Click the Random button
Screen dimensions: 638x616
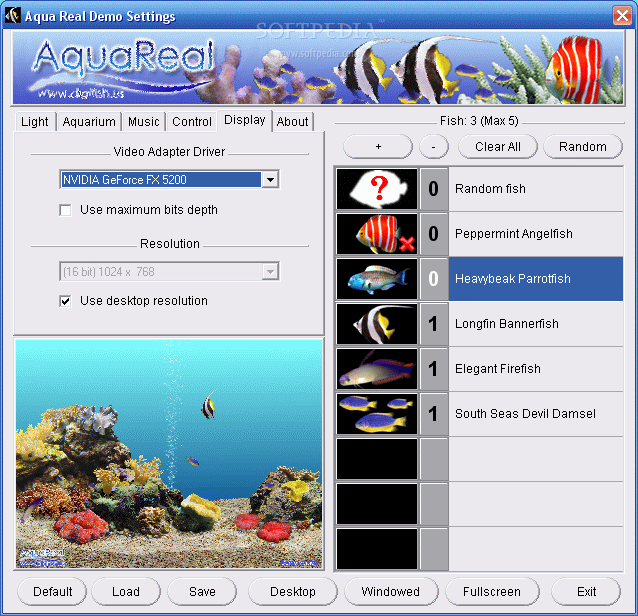[x=583, y=146]
